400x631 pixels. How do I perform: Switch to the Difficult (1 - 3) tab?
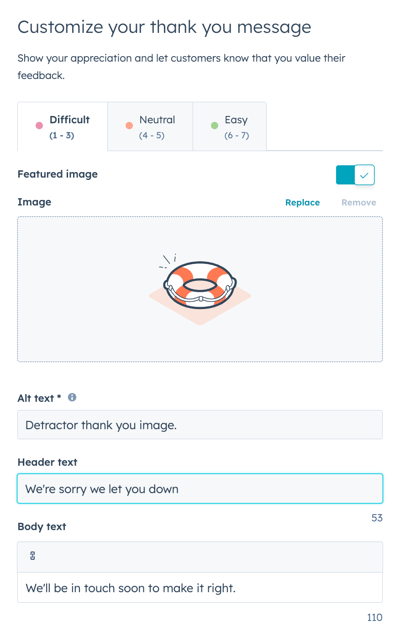62,126
